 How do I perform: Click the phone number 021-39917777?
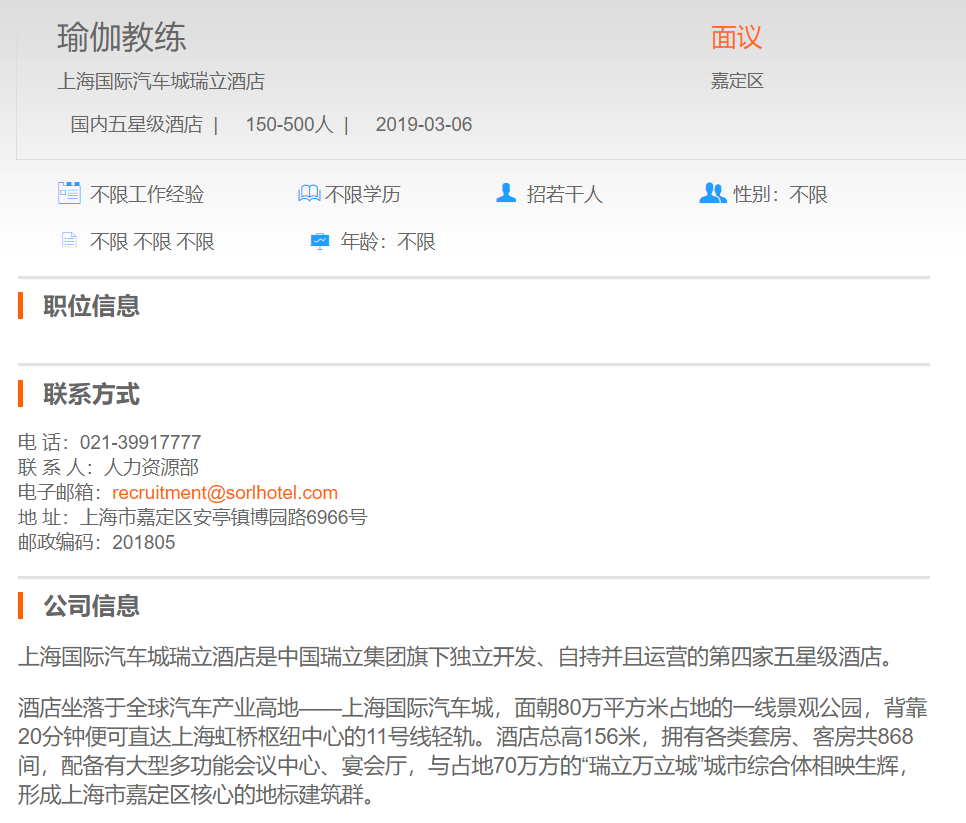pyautogui.click(x=140, y=442)
